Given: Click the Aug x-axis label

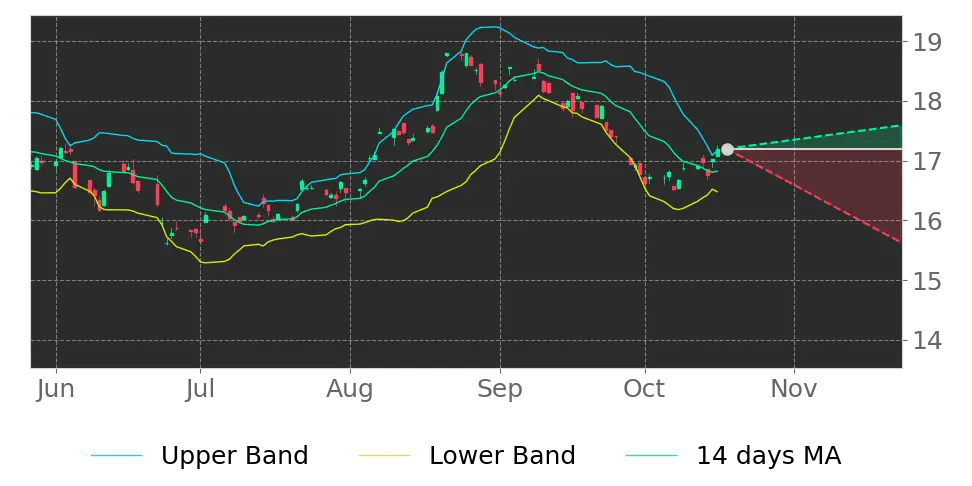Looking at the screenshot, I should (350, 389).
